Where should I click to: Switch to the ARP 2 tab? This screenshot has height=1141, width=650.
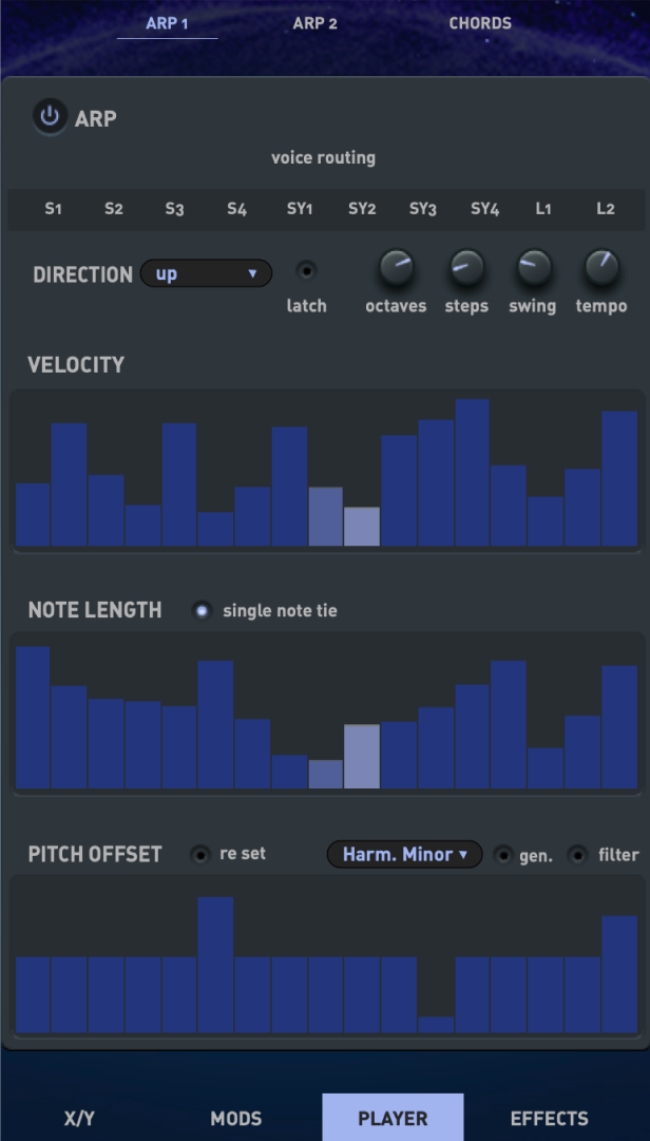[x=315, y=23]
